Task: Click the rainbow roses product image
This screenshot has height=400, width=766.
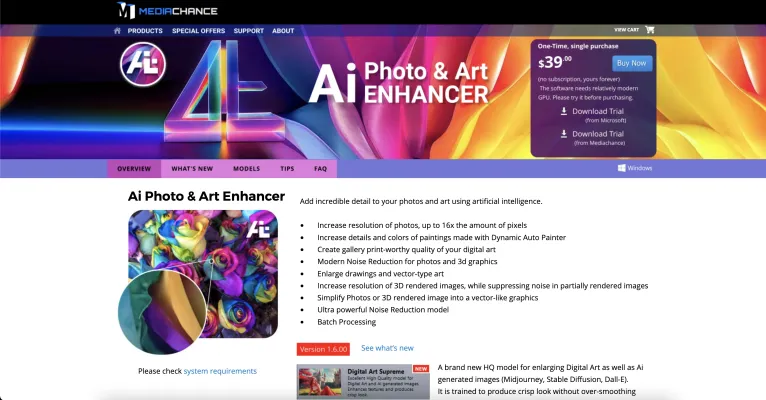Action: pyautogui.click(x=203, y=274)
